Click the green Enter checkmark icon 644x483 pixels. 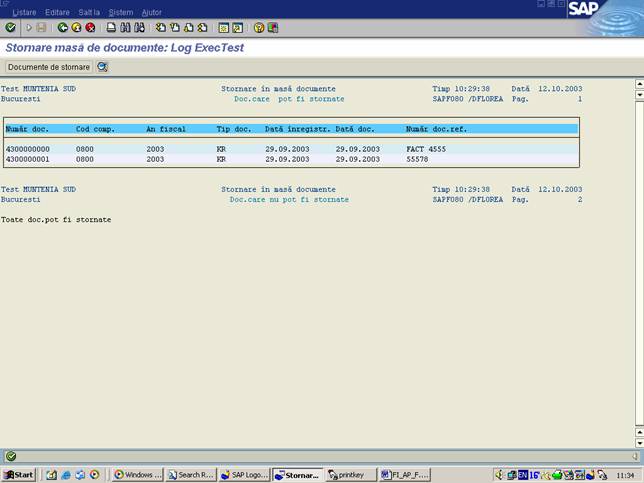tap(10, 28)
